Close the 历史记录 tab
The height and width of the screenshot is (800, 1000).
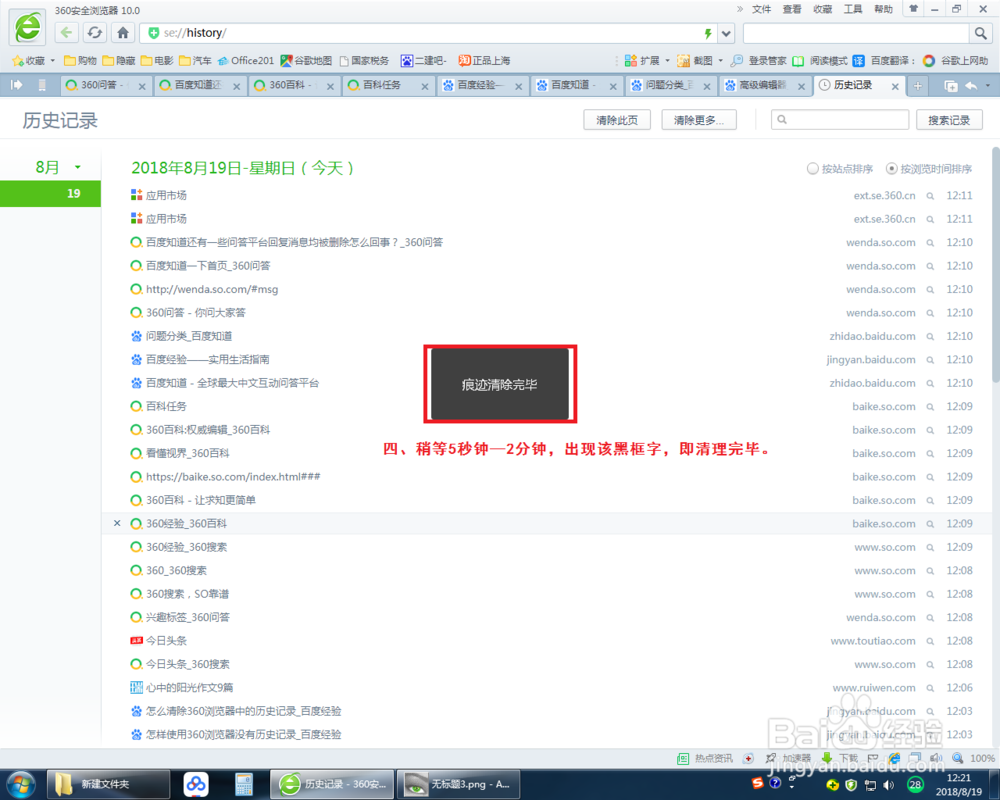(x=895, y=86)
